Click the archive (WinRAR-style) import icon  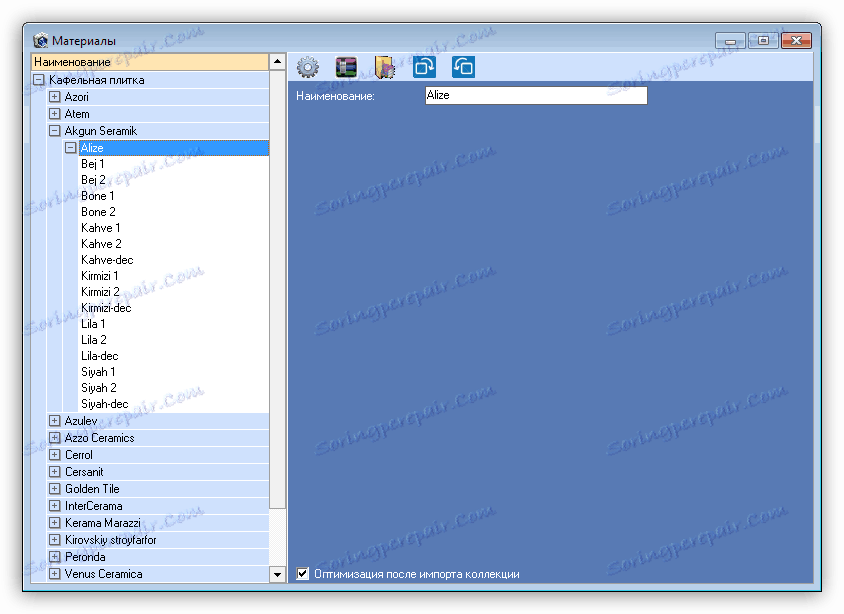[x=346, y=67]
